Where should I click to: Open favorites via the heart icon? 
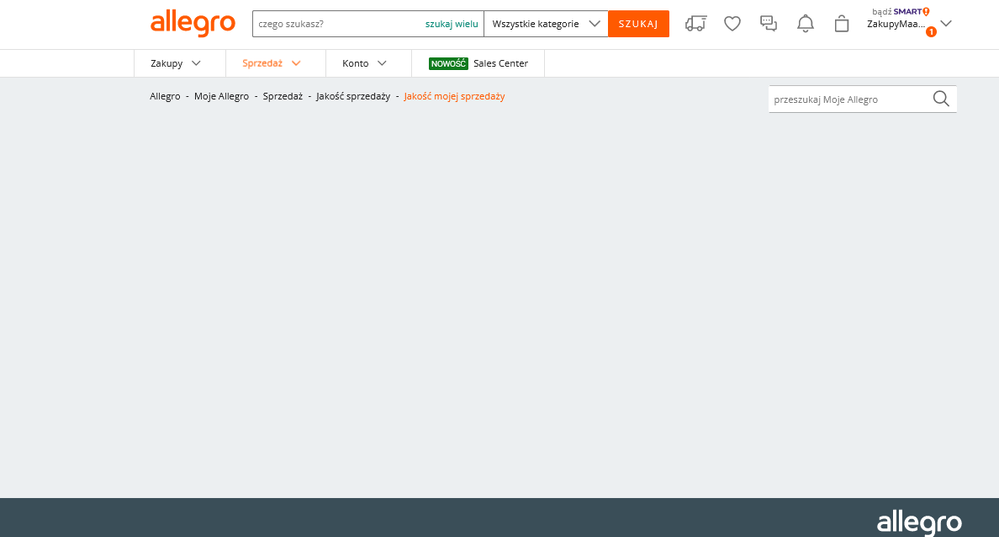click(x=732, y=24)
